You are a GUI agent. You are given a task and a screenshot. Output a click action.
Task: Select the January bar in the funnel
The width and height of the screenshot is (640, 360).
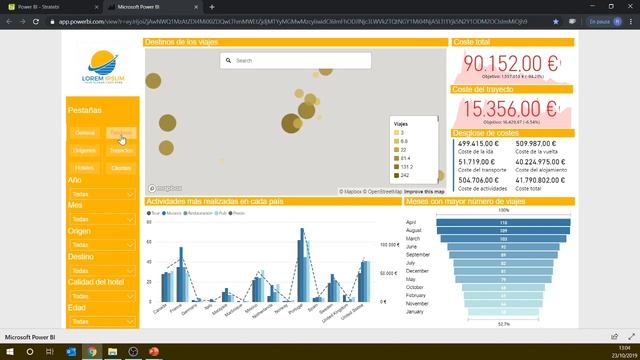(x=503, y=312)
